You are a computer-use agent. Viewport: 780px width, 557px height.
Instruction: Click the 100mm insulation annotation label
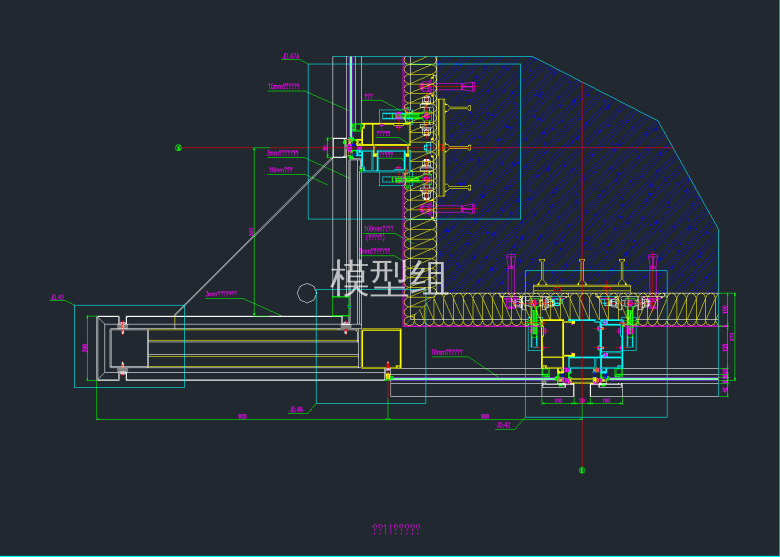379,229
